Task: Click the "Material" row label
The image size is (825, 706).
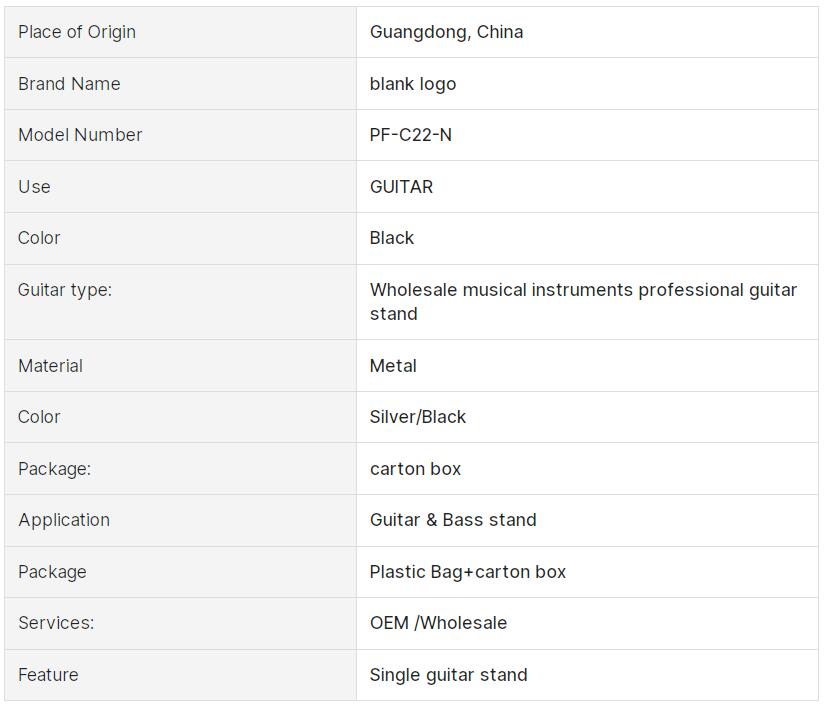Action: pyautogui.click(x=50, y=366)
